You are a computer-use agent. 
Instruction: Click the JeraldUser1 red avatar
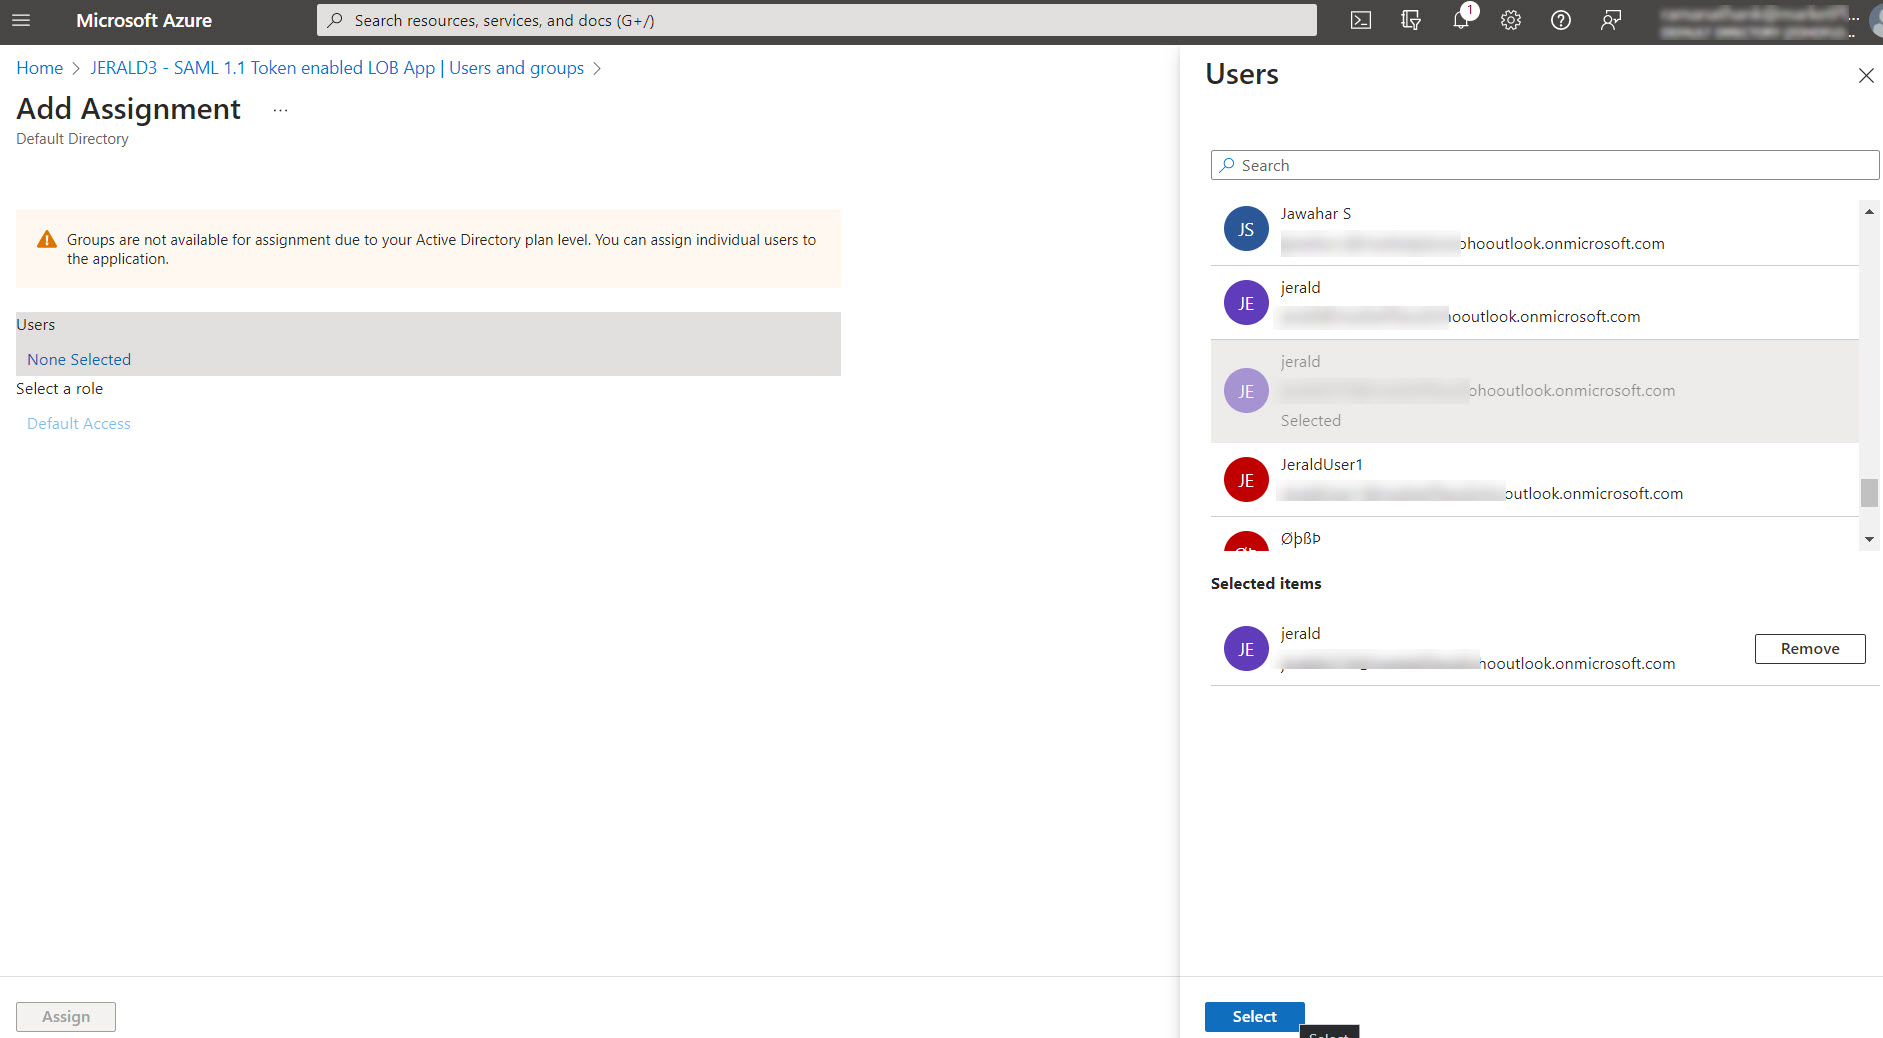click(1246, 480)
